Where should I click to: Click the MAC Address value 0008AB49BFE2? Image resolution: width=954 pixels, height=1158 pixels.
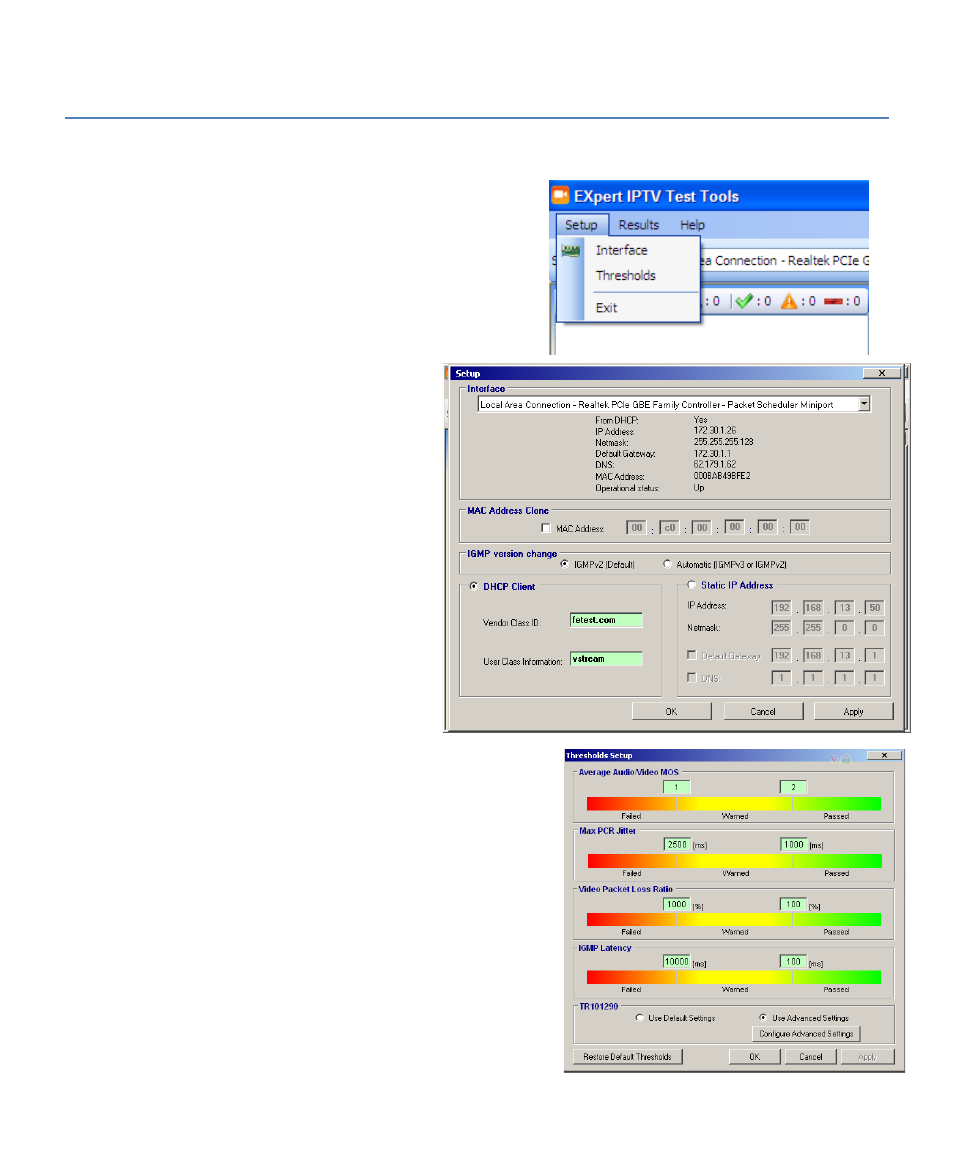pos(722,476)
